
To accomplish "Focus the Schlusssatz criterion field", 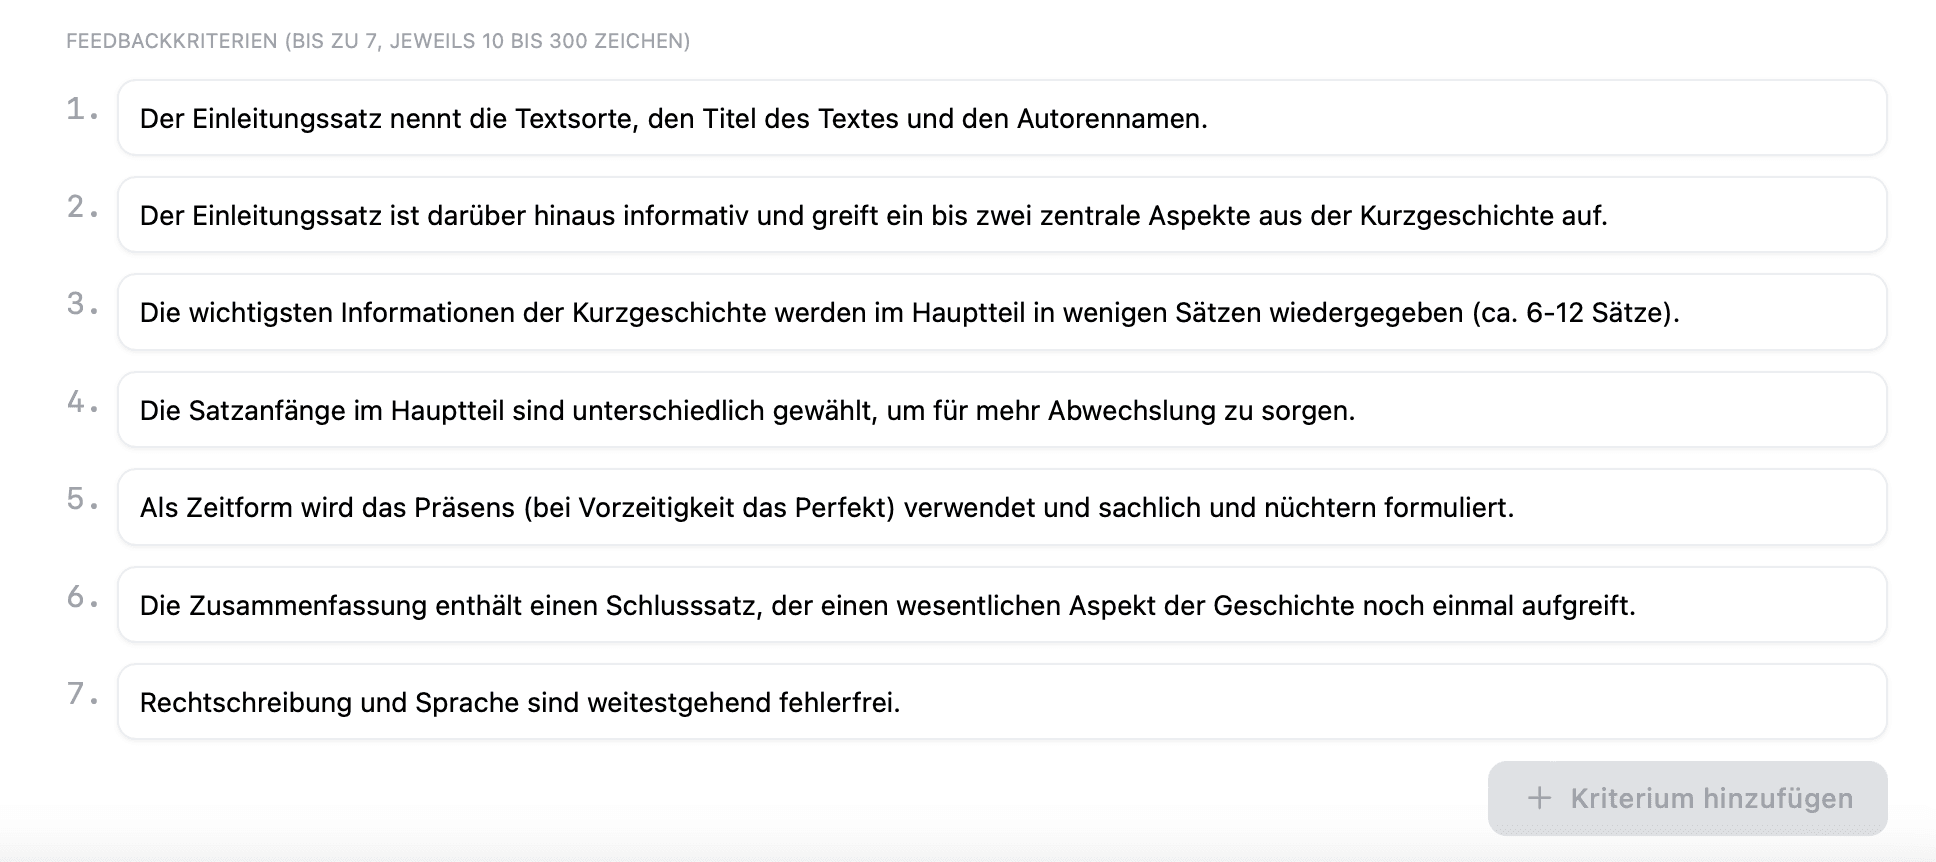I will tap(1000, 606).
